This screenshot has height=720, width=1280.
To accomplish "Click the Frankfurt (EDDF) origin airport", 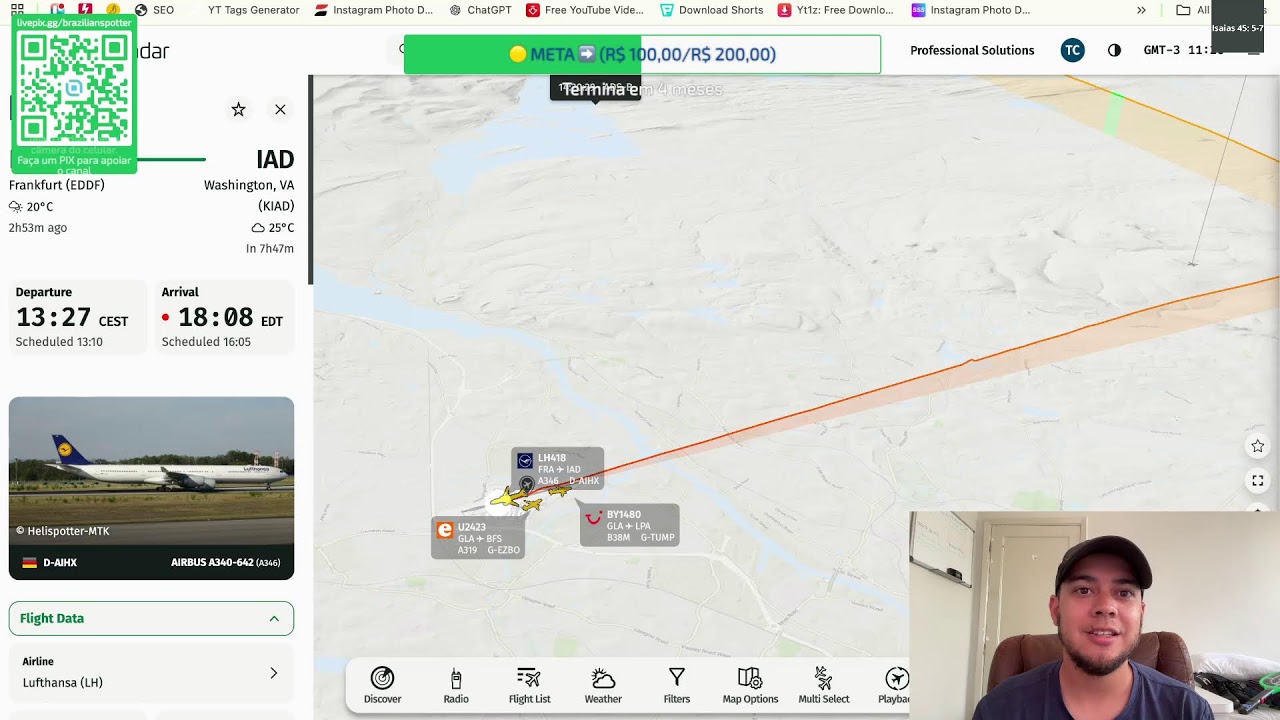I will [57, 185].
